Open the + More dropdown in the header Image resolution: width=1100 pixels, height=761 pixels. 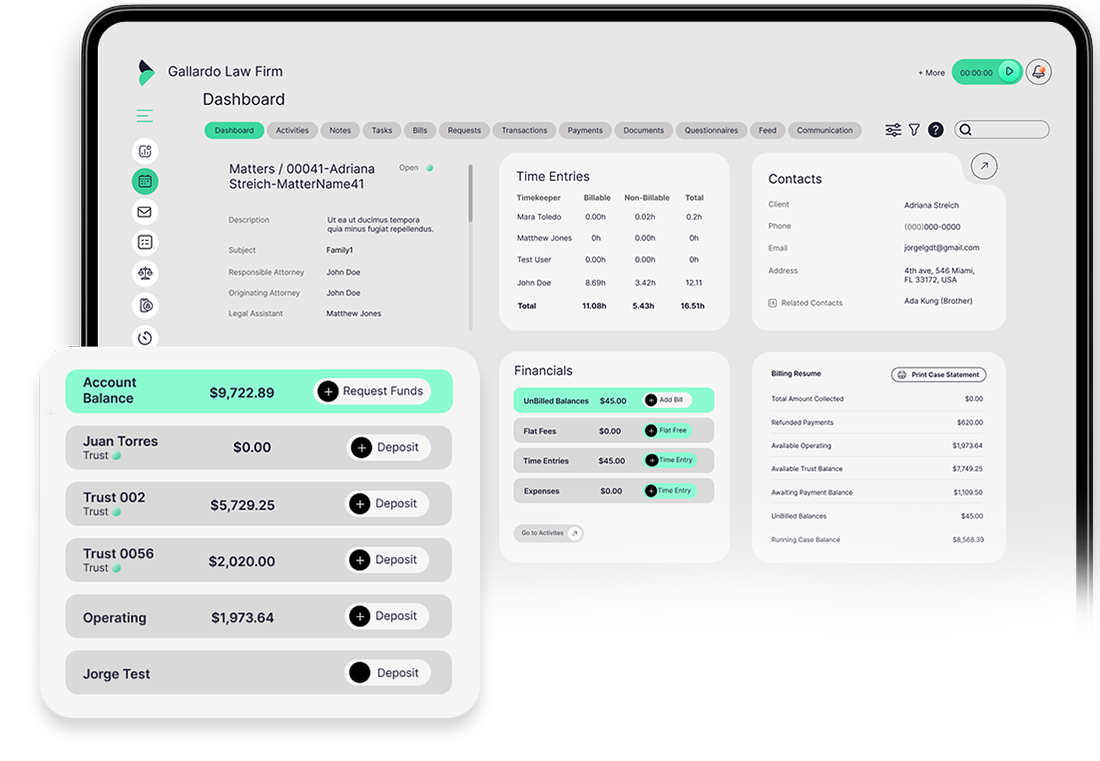(x=930, y=72)
